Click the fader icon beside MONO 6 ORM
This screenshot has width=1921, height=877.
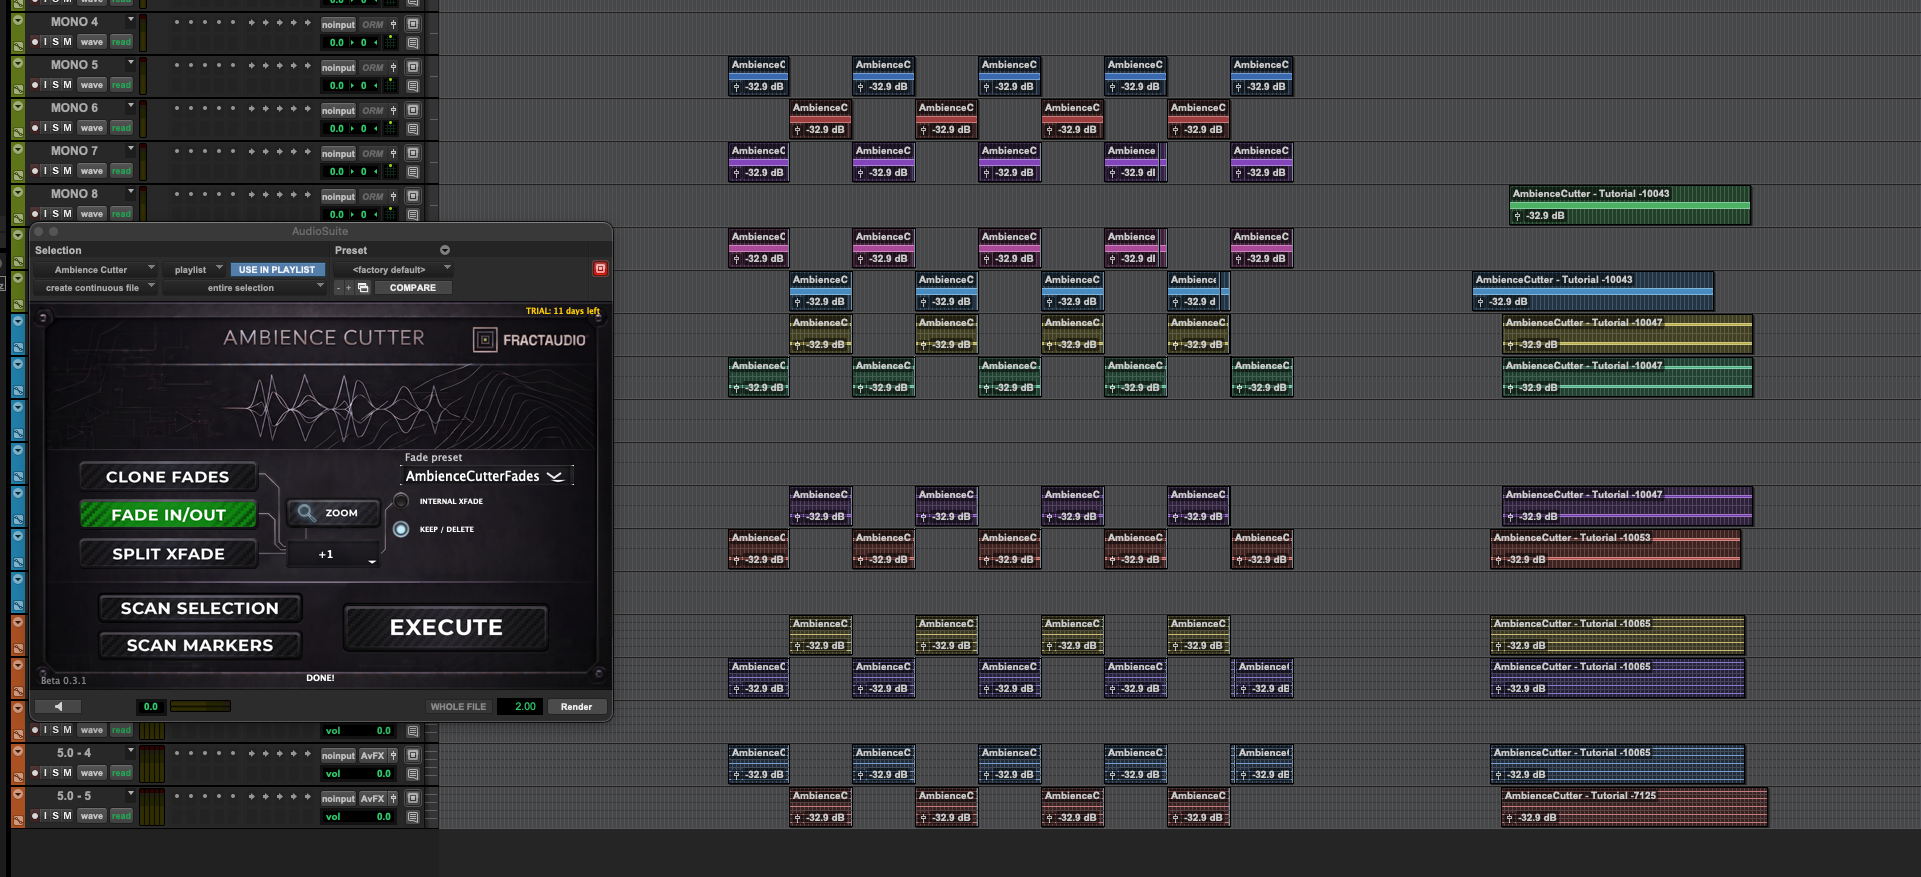[x=394, y=110]
